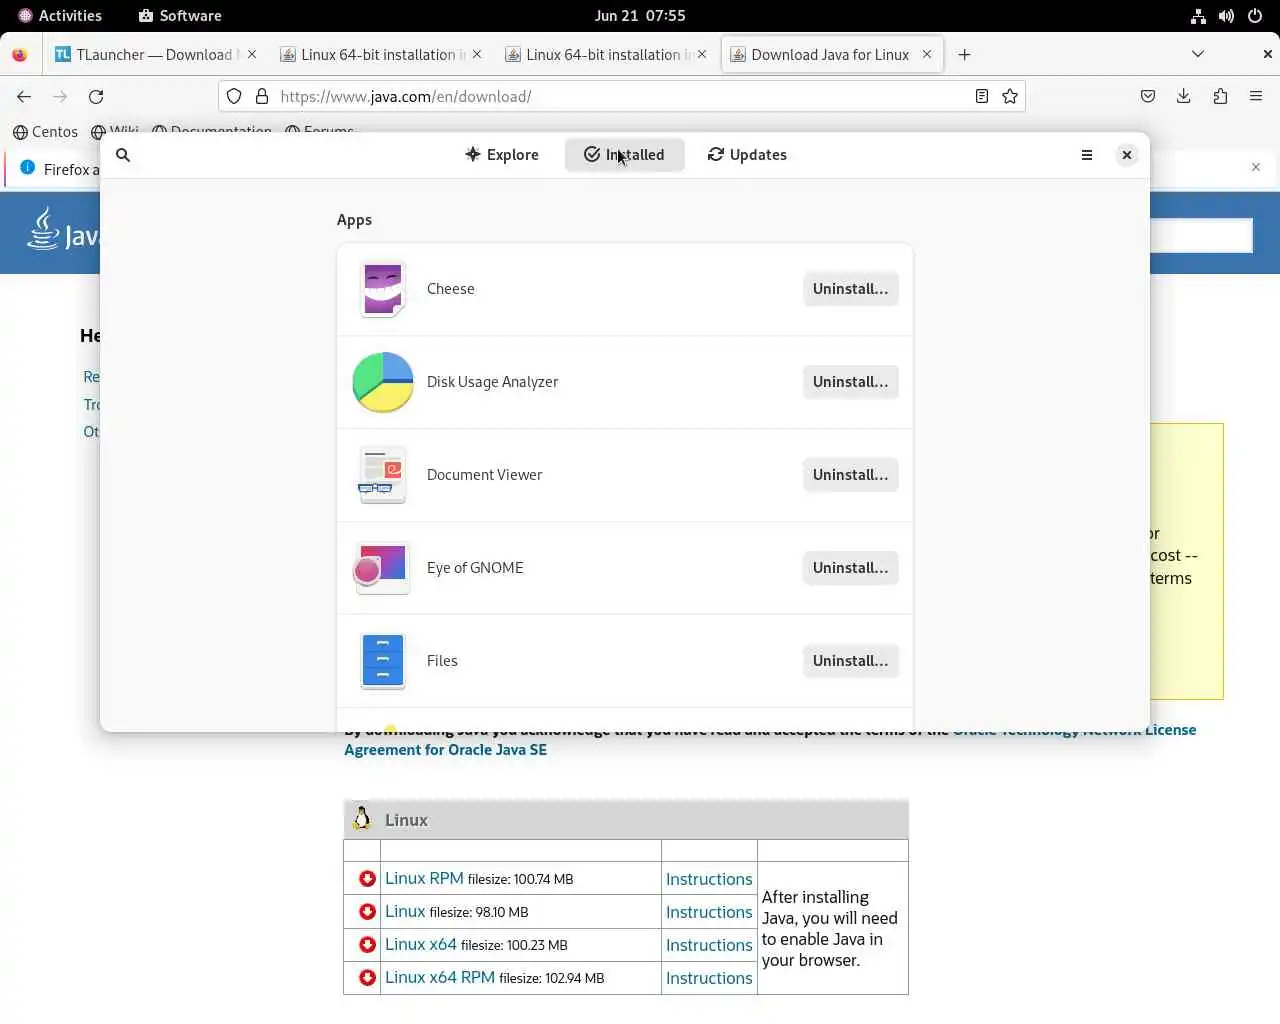This screenshot has width=1280, height=1024.
Task: Select the Cheese app name
Action: coord(450,289)
